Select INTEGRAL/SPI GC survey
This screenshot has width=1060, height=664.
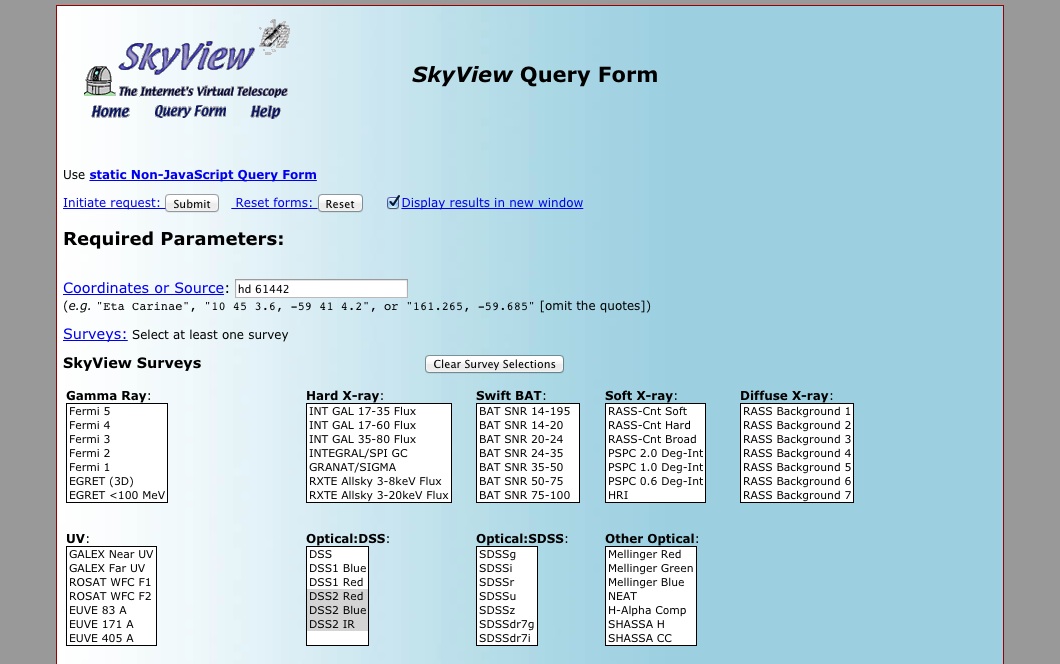click(x=379, y=453)
